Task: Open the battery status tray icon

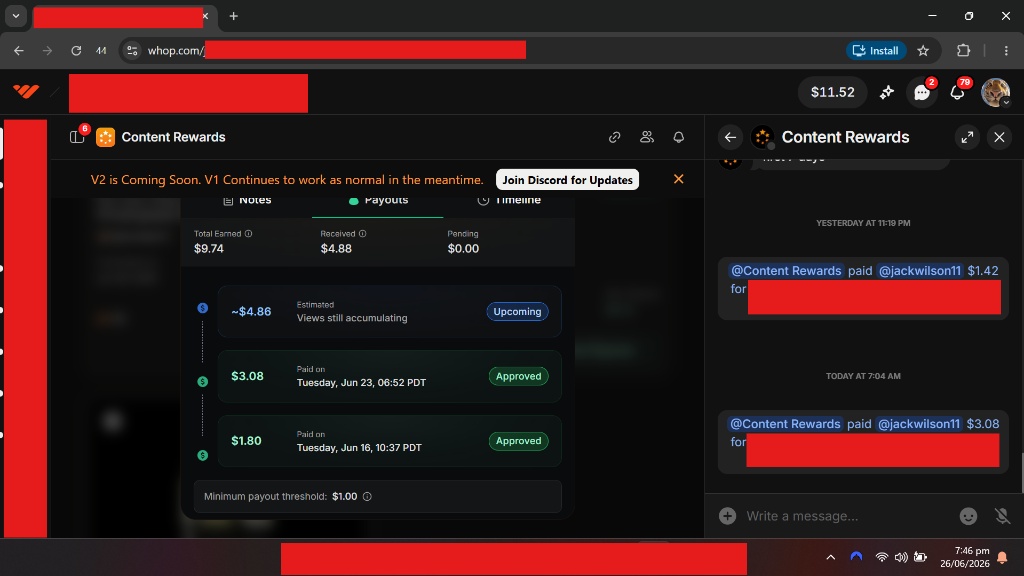Action: (920, 557)
